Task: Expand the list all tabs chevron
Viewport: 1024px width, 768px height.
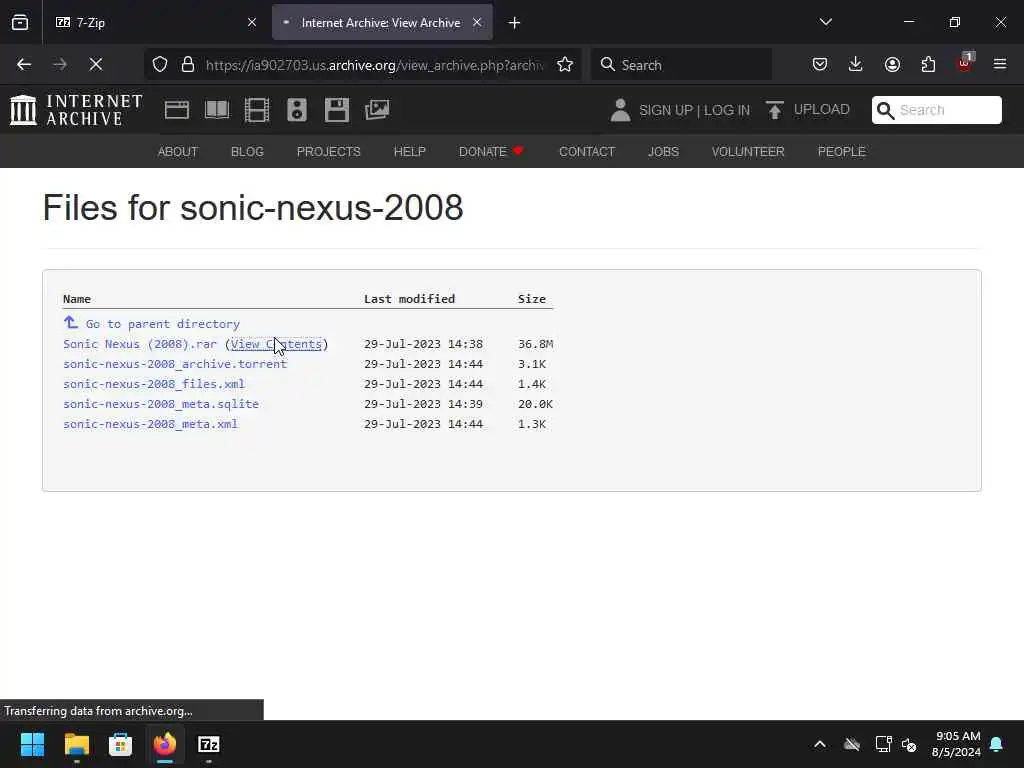Action: (825, 22)
